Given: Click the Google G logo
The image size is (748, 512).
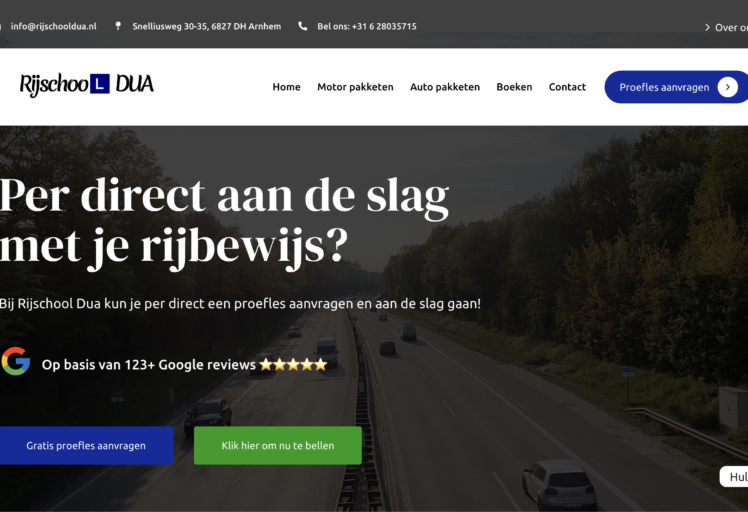Looking at the screenshot, I should coord(16,361).
